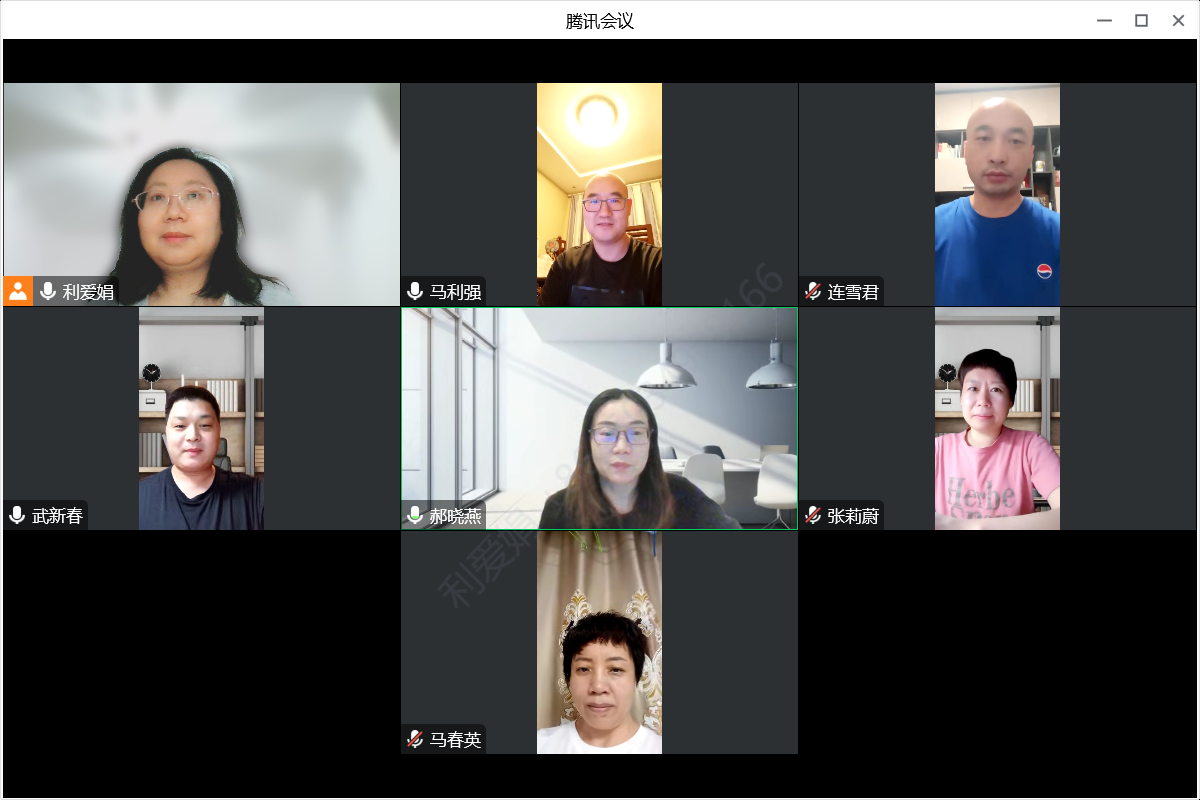
Task: Click 利爱娟's microphone icon
Action: tap(47, 292)
